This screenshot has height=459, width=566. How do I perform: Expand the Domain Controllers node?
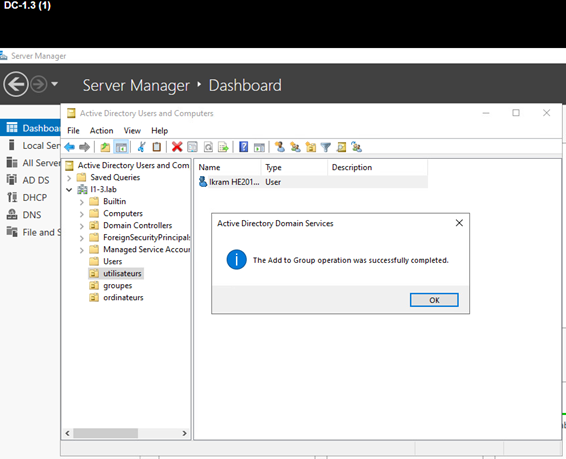point(82,226)
